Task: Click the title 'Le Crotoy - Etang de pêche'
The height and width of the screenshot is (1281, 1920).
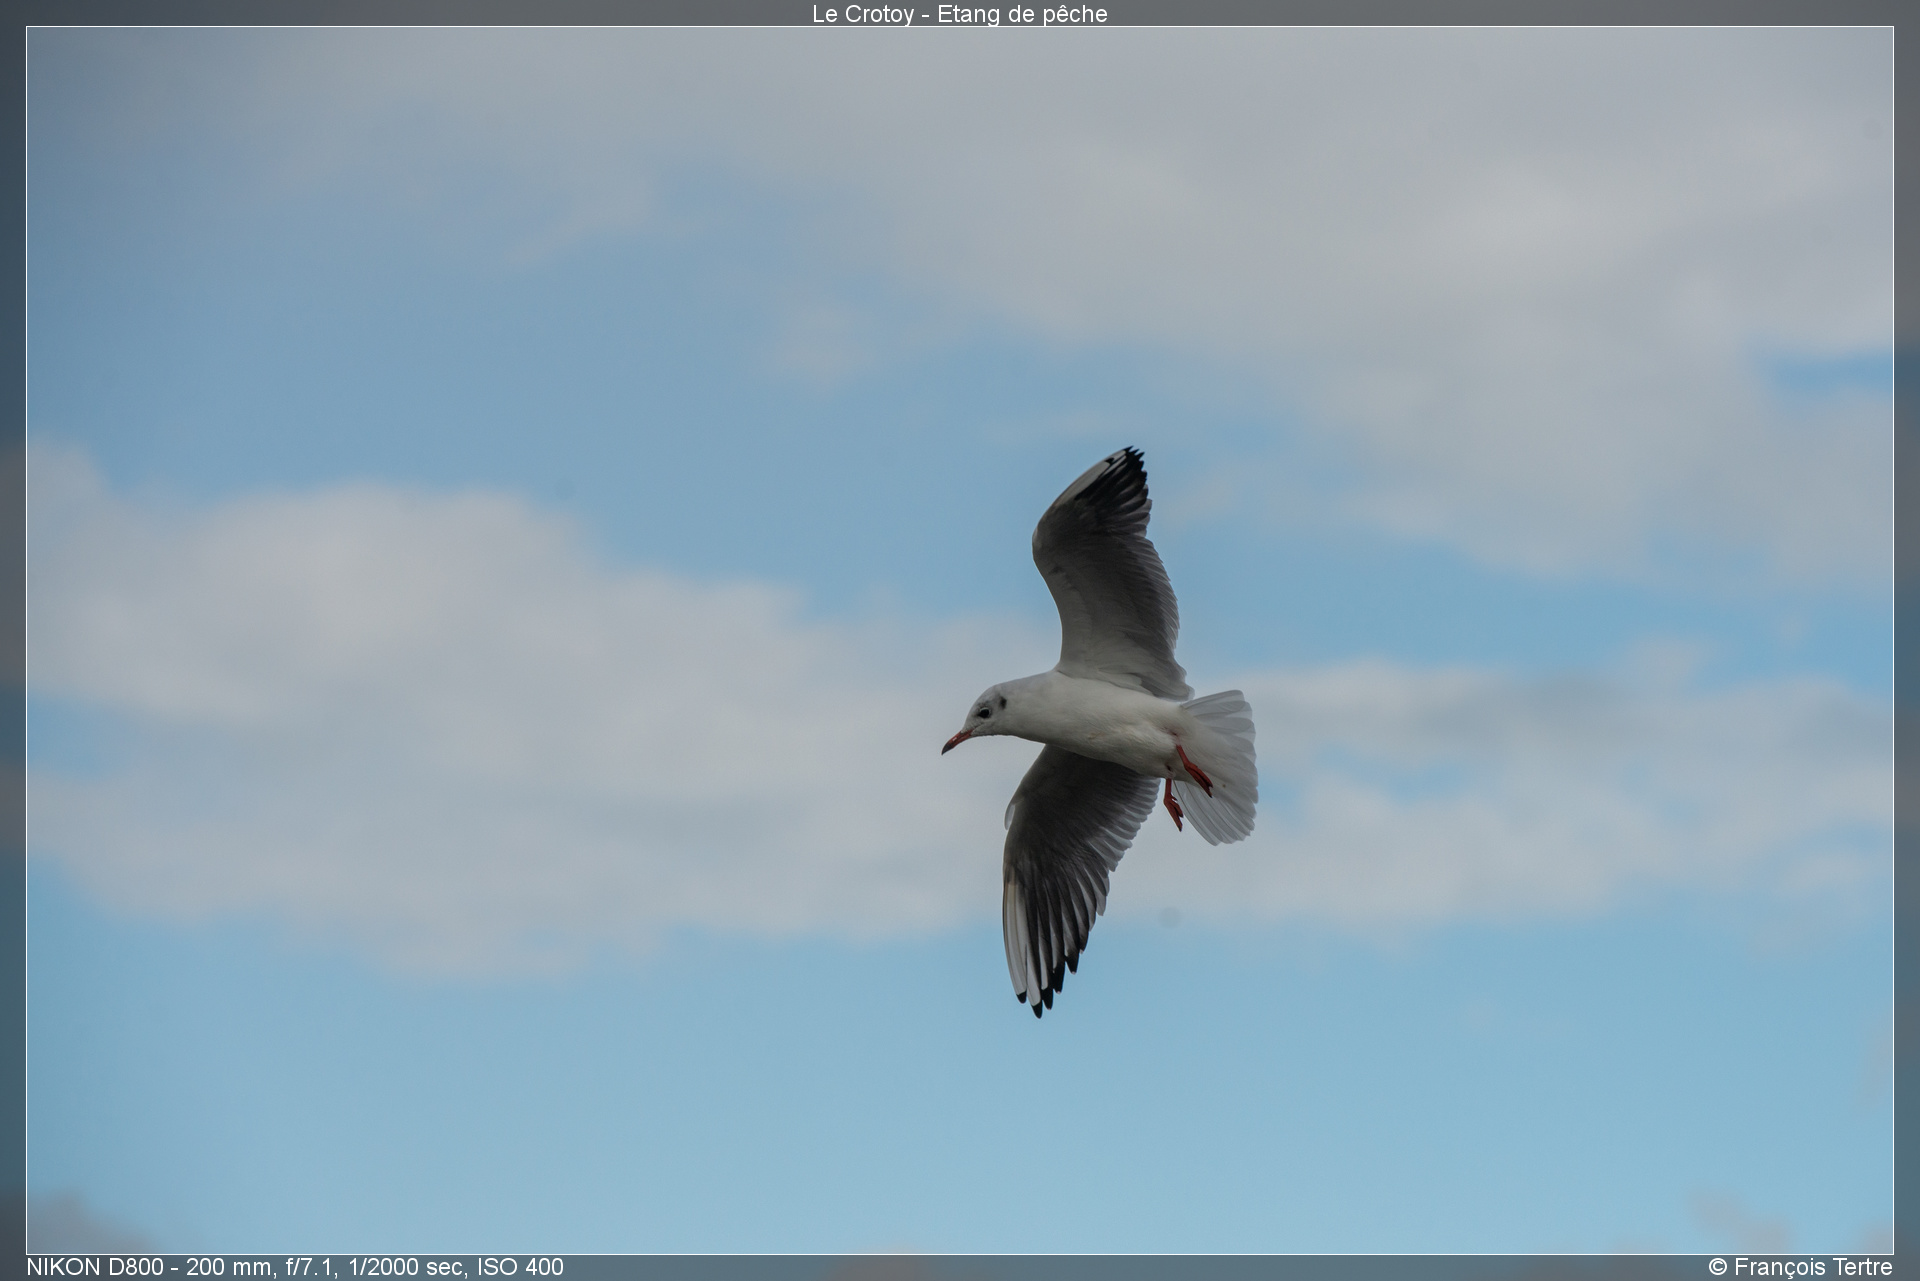Action: pyautogui.click(x=960, y=14)
